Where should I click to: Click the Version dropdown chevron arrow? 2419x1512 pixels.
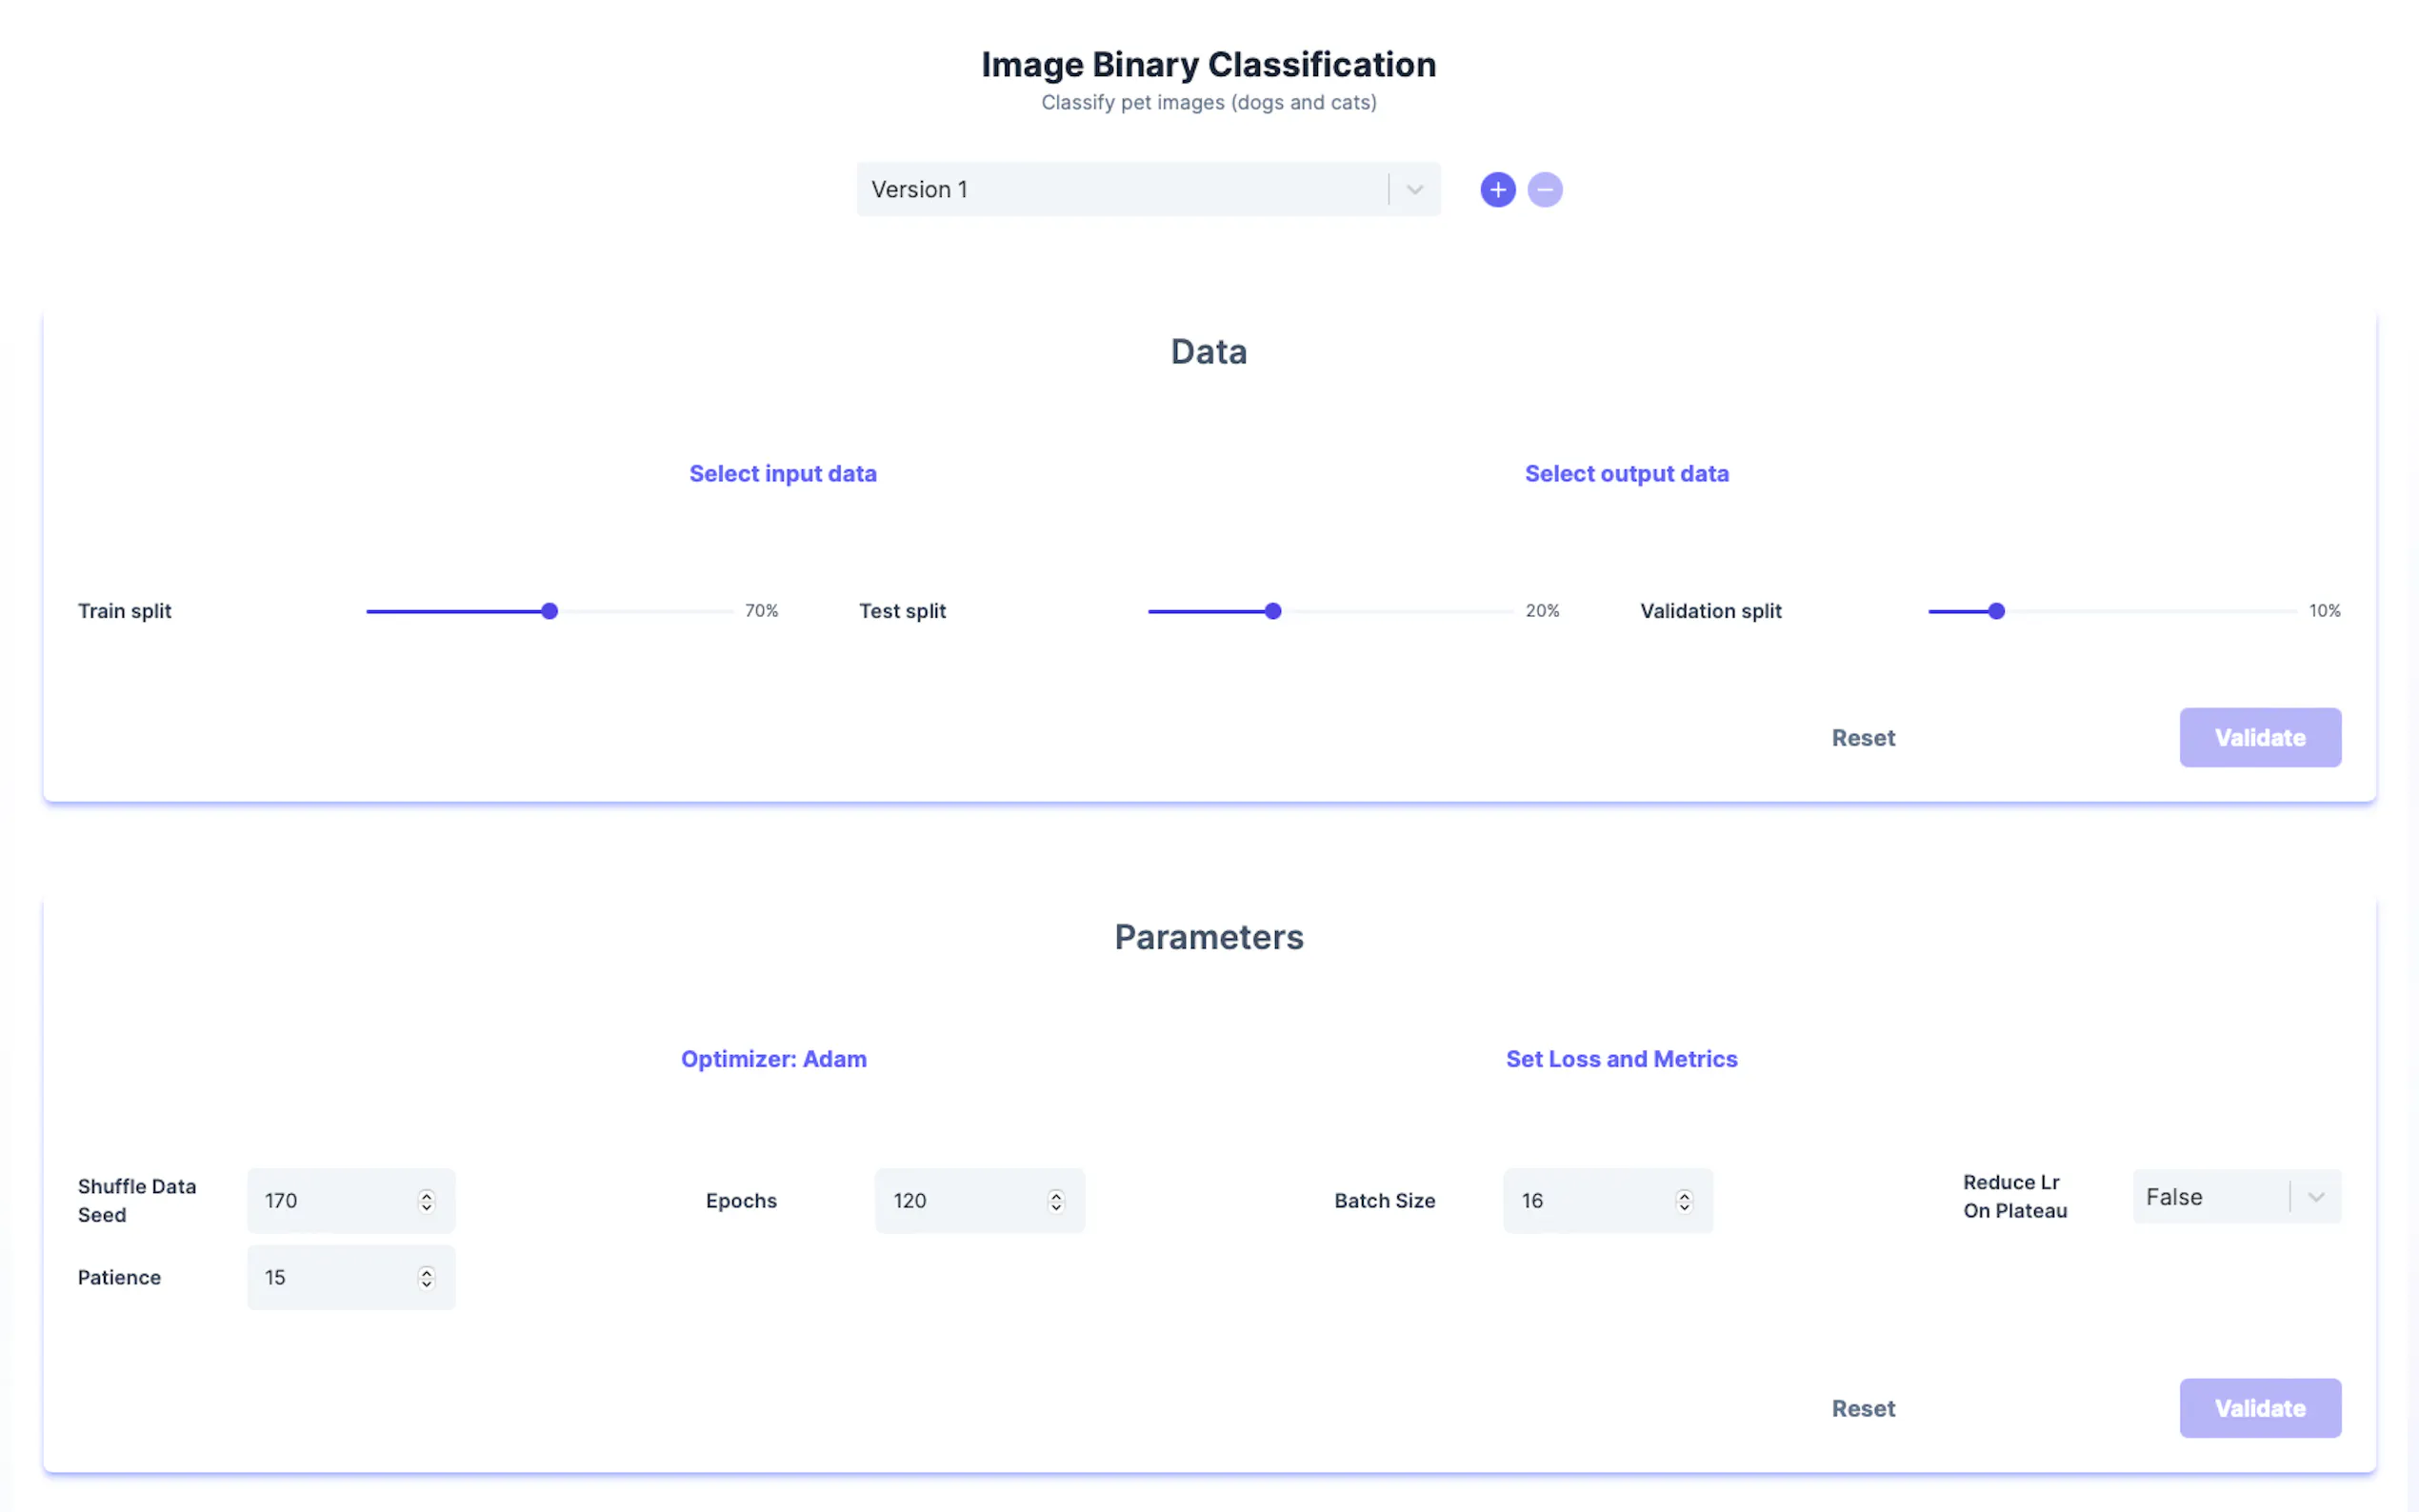(1414, 190)
